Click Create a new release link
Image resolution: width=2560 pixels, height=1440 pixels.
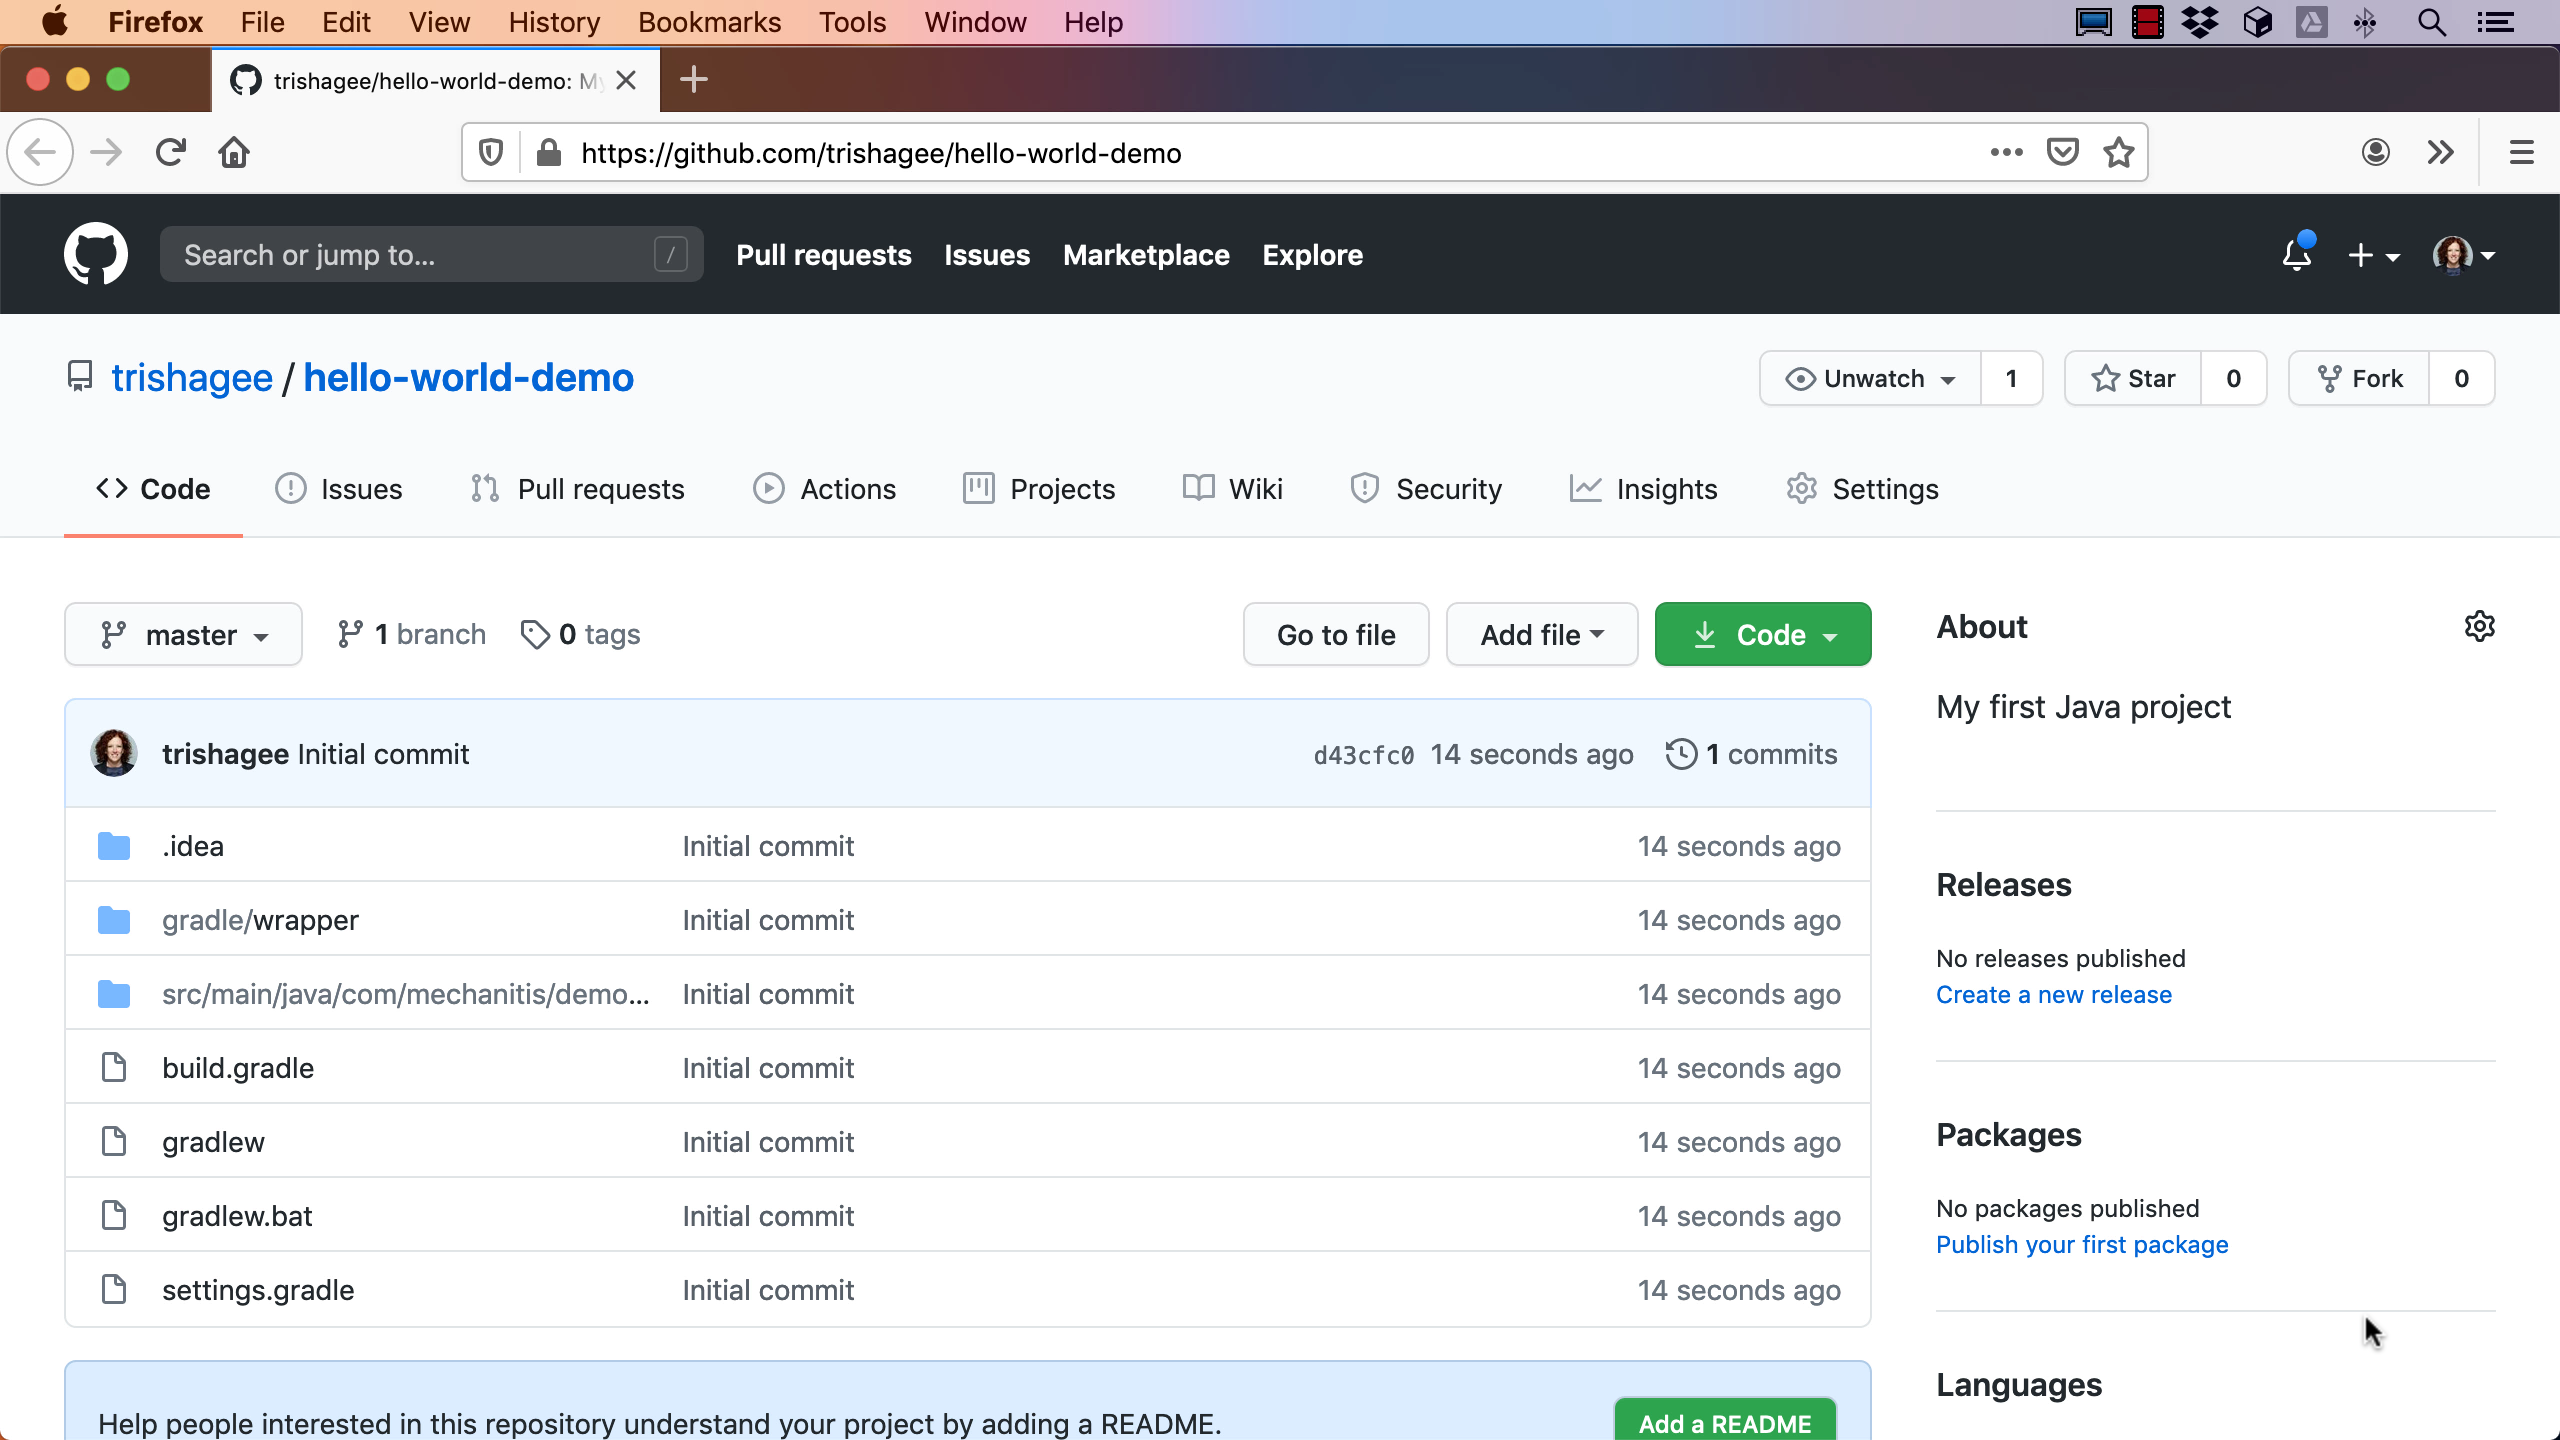2052,995
